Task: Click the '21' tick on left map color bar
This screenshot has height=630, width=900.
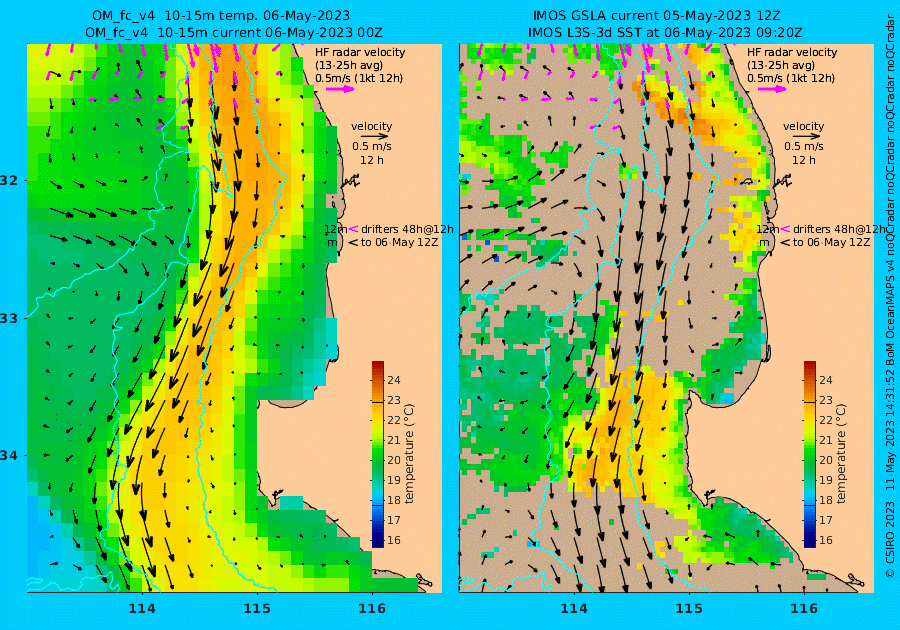Action: point(394,440)
